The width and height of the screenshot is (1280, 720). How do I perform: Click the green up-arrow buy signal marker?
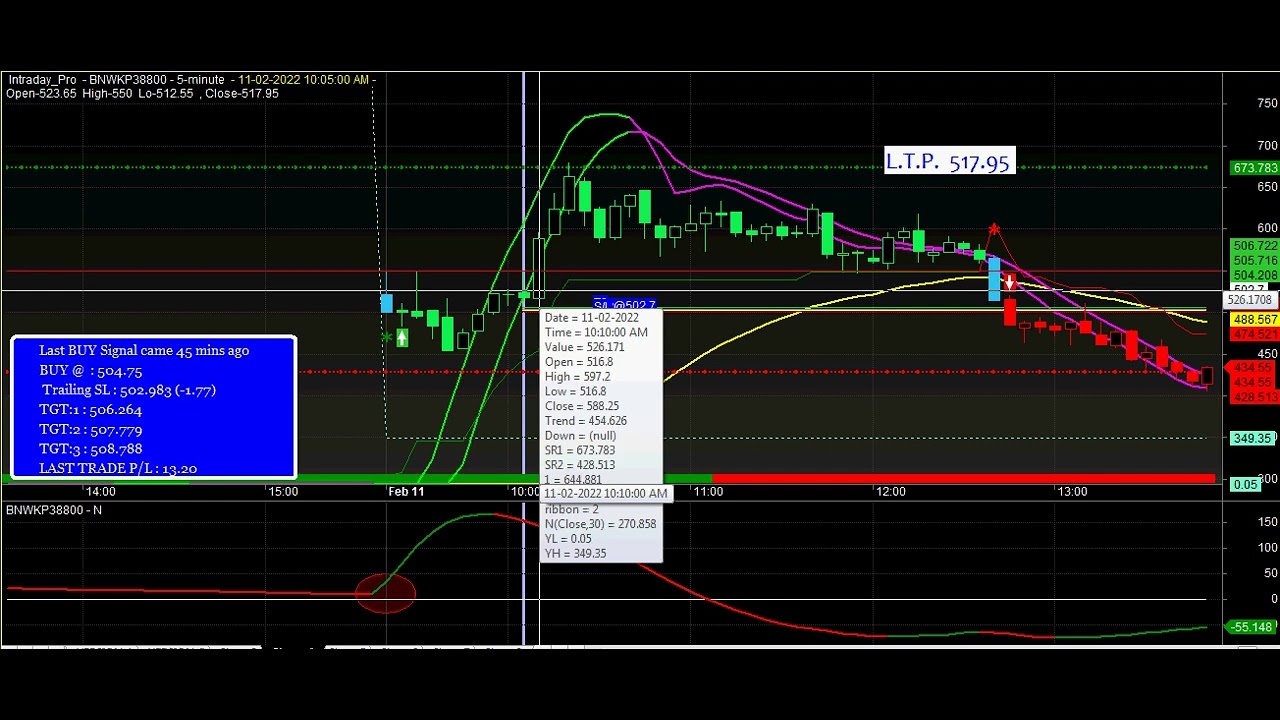pos(402,338)
